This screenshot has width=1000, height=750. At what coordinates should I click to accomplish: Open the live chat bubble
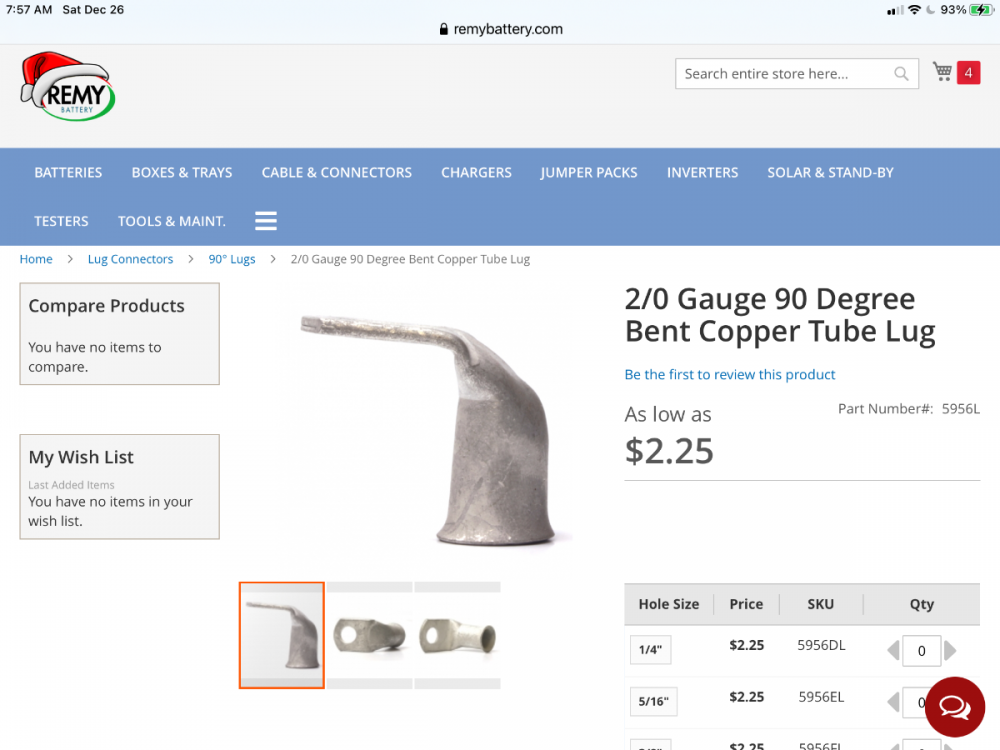click(955, 707)
